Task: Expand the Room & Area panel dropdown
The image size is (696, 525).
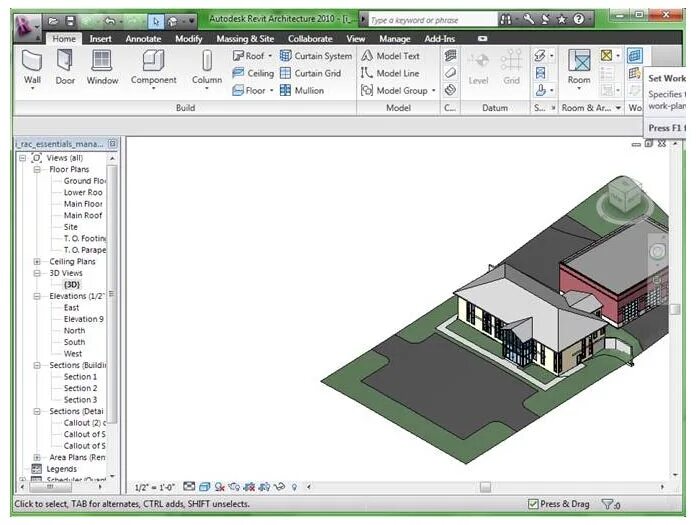Action: (x=618, y=108)
